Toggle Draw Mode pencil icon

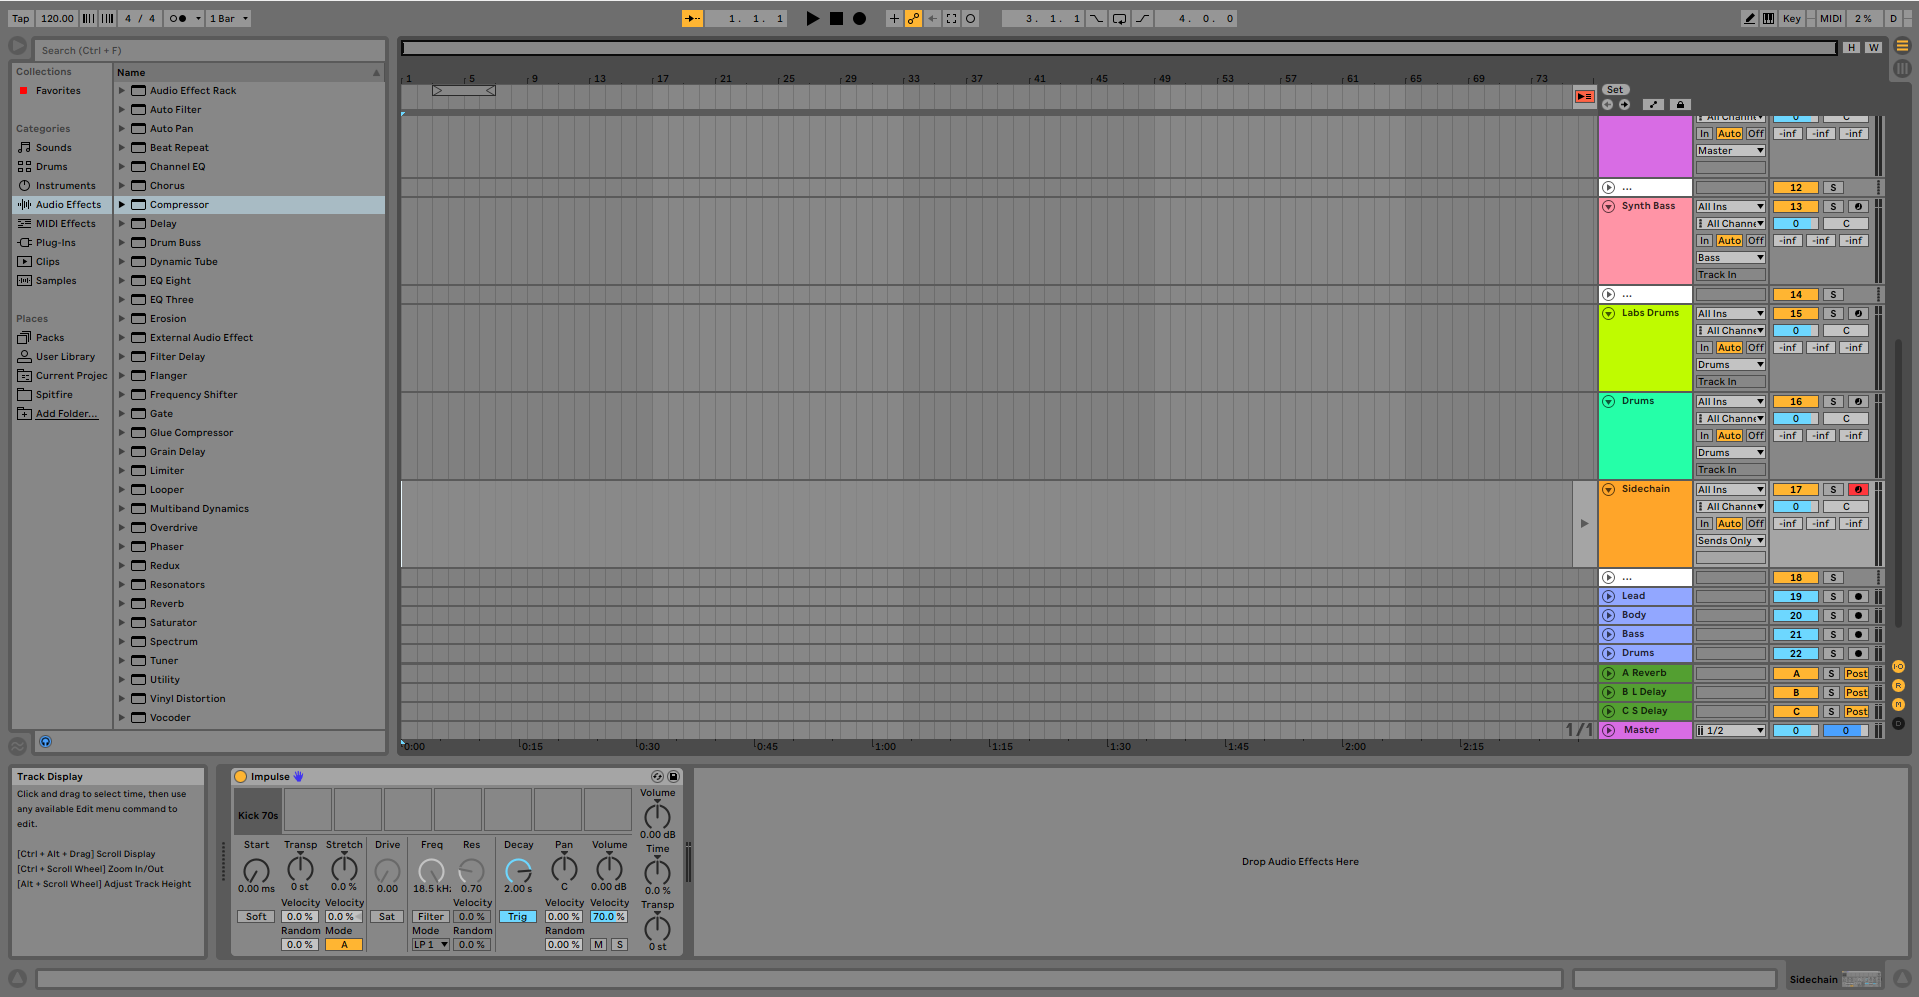[x=1749, y=18]
